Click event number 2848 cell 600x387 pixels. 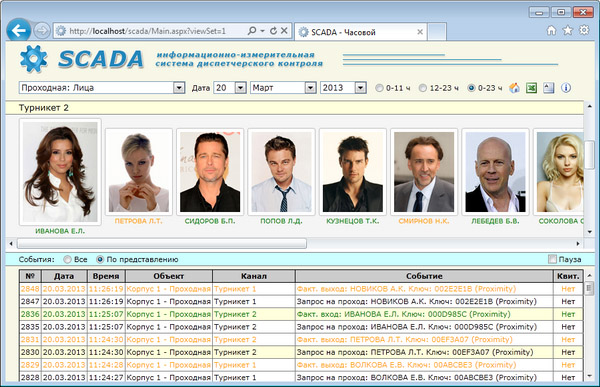[30, 289]
